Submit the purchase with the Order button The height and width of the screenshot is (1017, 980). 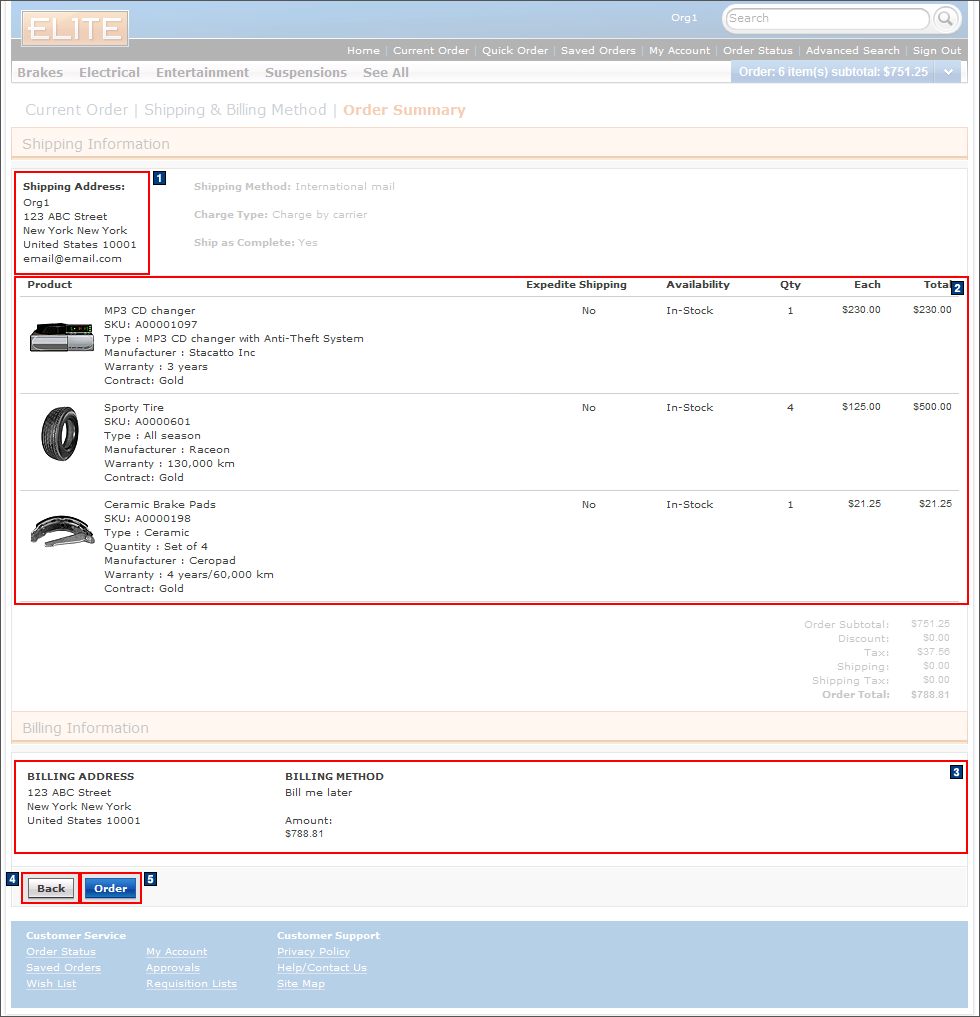(111, 888)
